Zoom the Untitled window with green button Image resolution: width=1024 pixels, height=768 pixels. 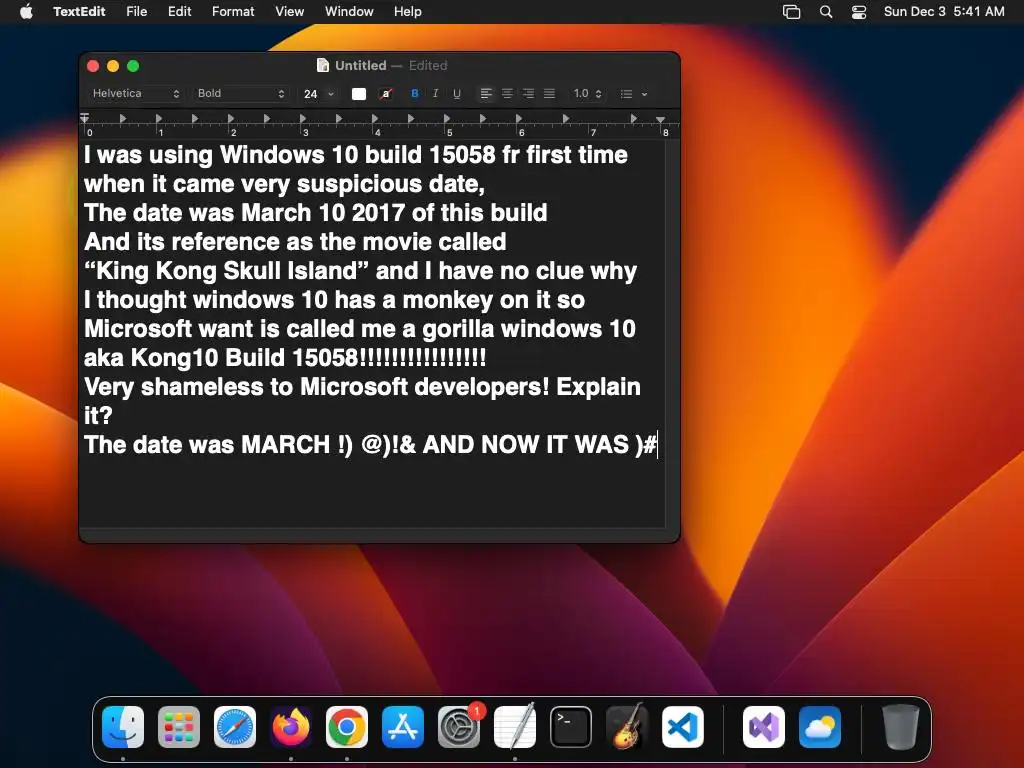click(133, 66)
